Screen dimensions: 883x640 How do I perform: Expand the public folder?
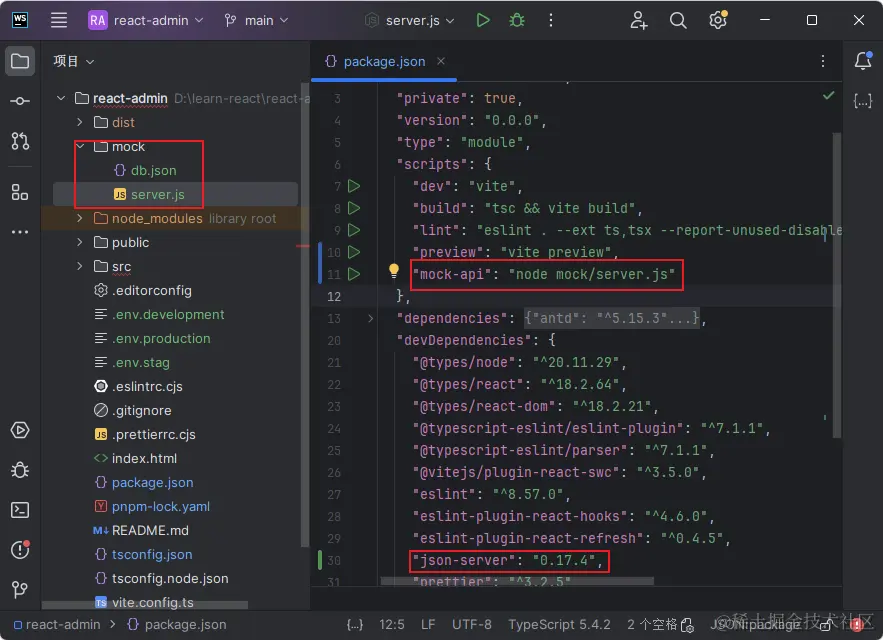click(x=79, y=242)
